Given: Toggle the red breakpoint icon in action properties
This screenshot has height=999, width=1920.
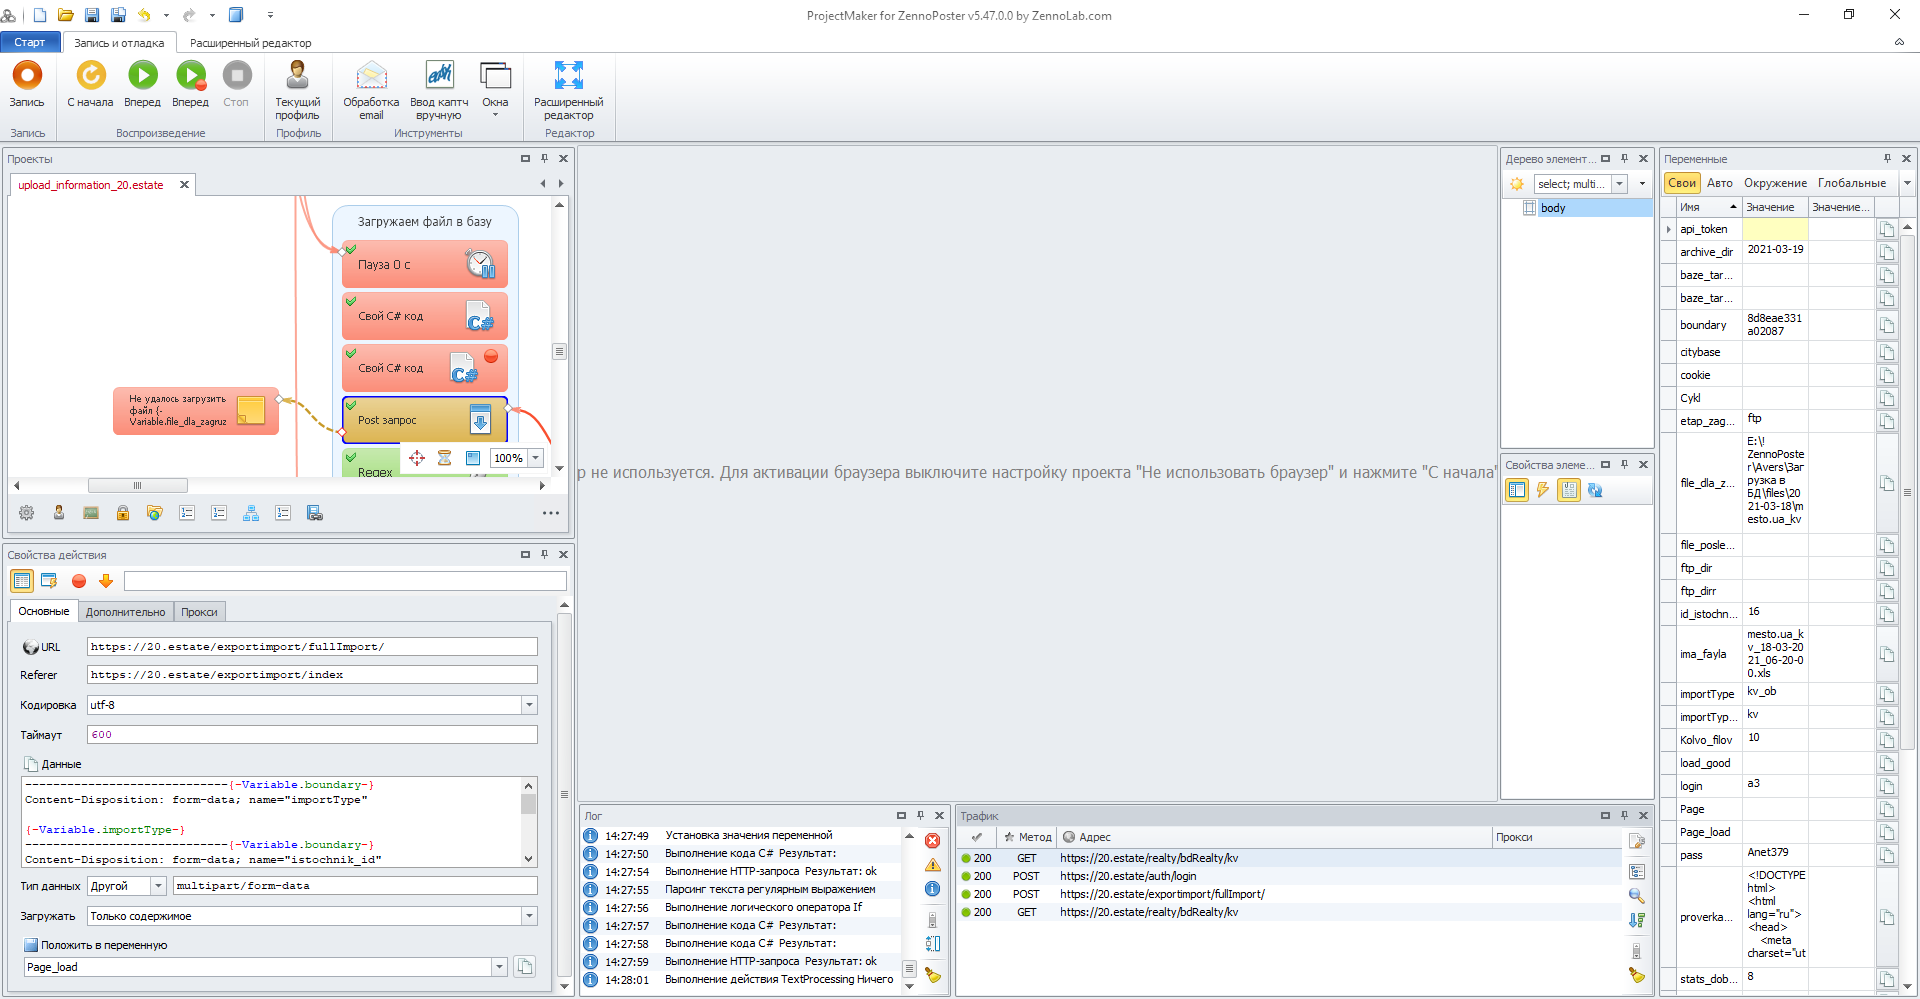Looking at the screenshot, I should click(x=79, y=581).
